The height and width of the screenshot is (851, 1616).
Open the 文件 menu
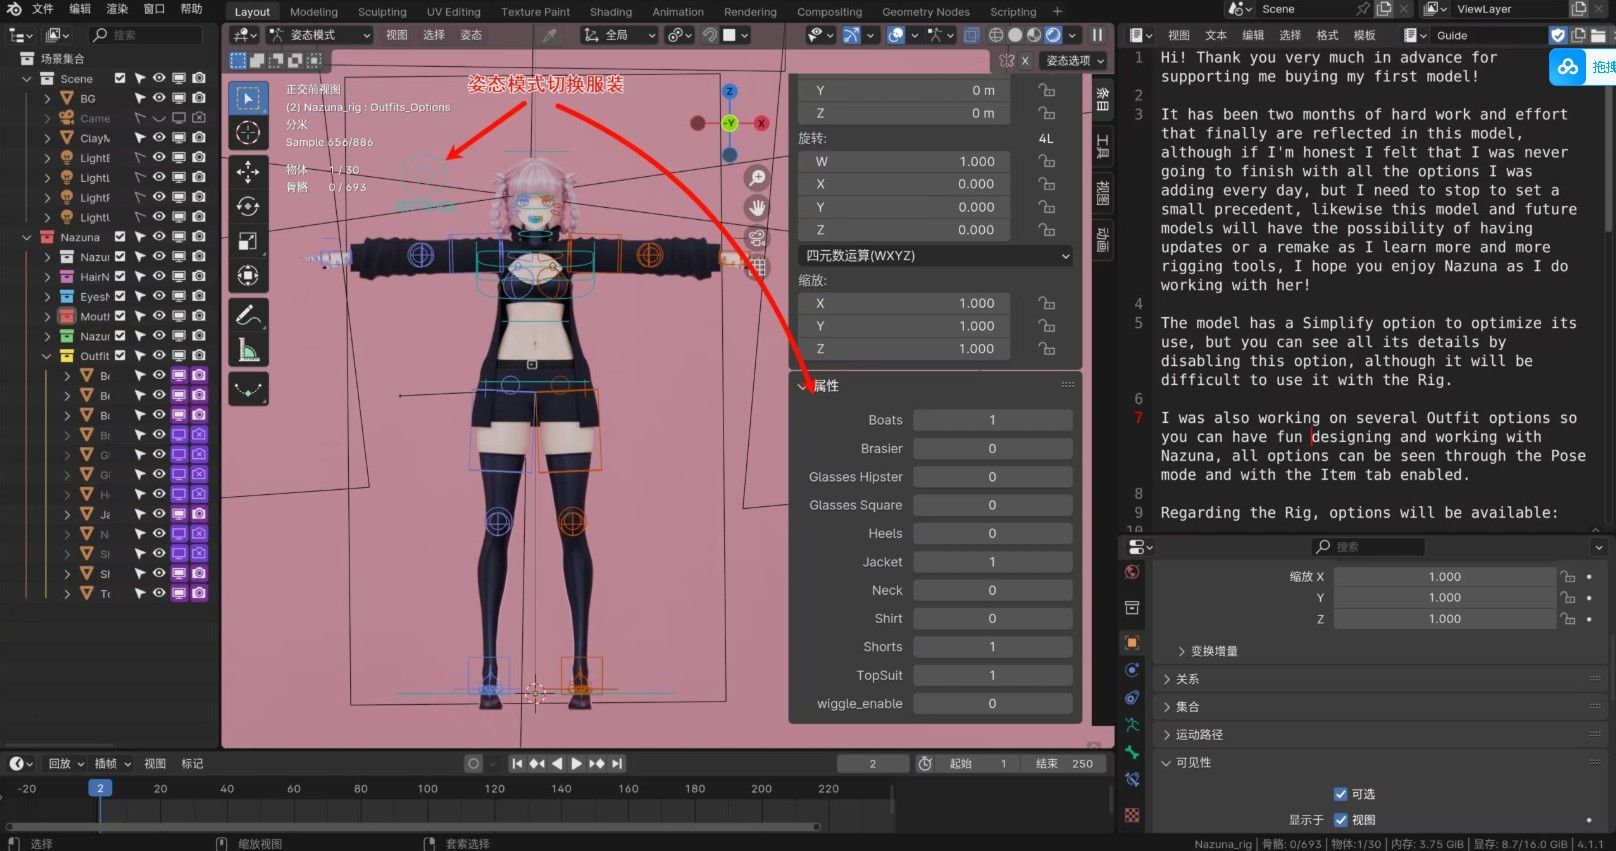(x=43, y=9)
